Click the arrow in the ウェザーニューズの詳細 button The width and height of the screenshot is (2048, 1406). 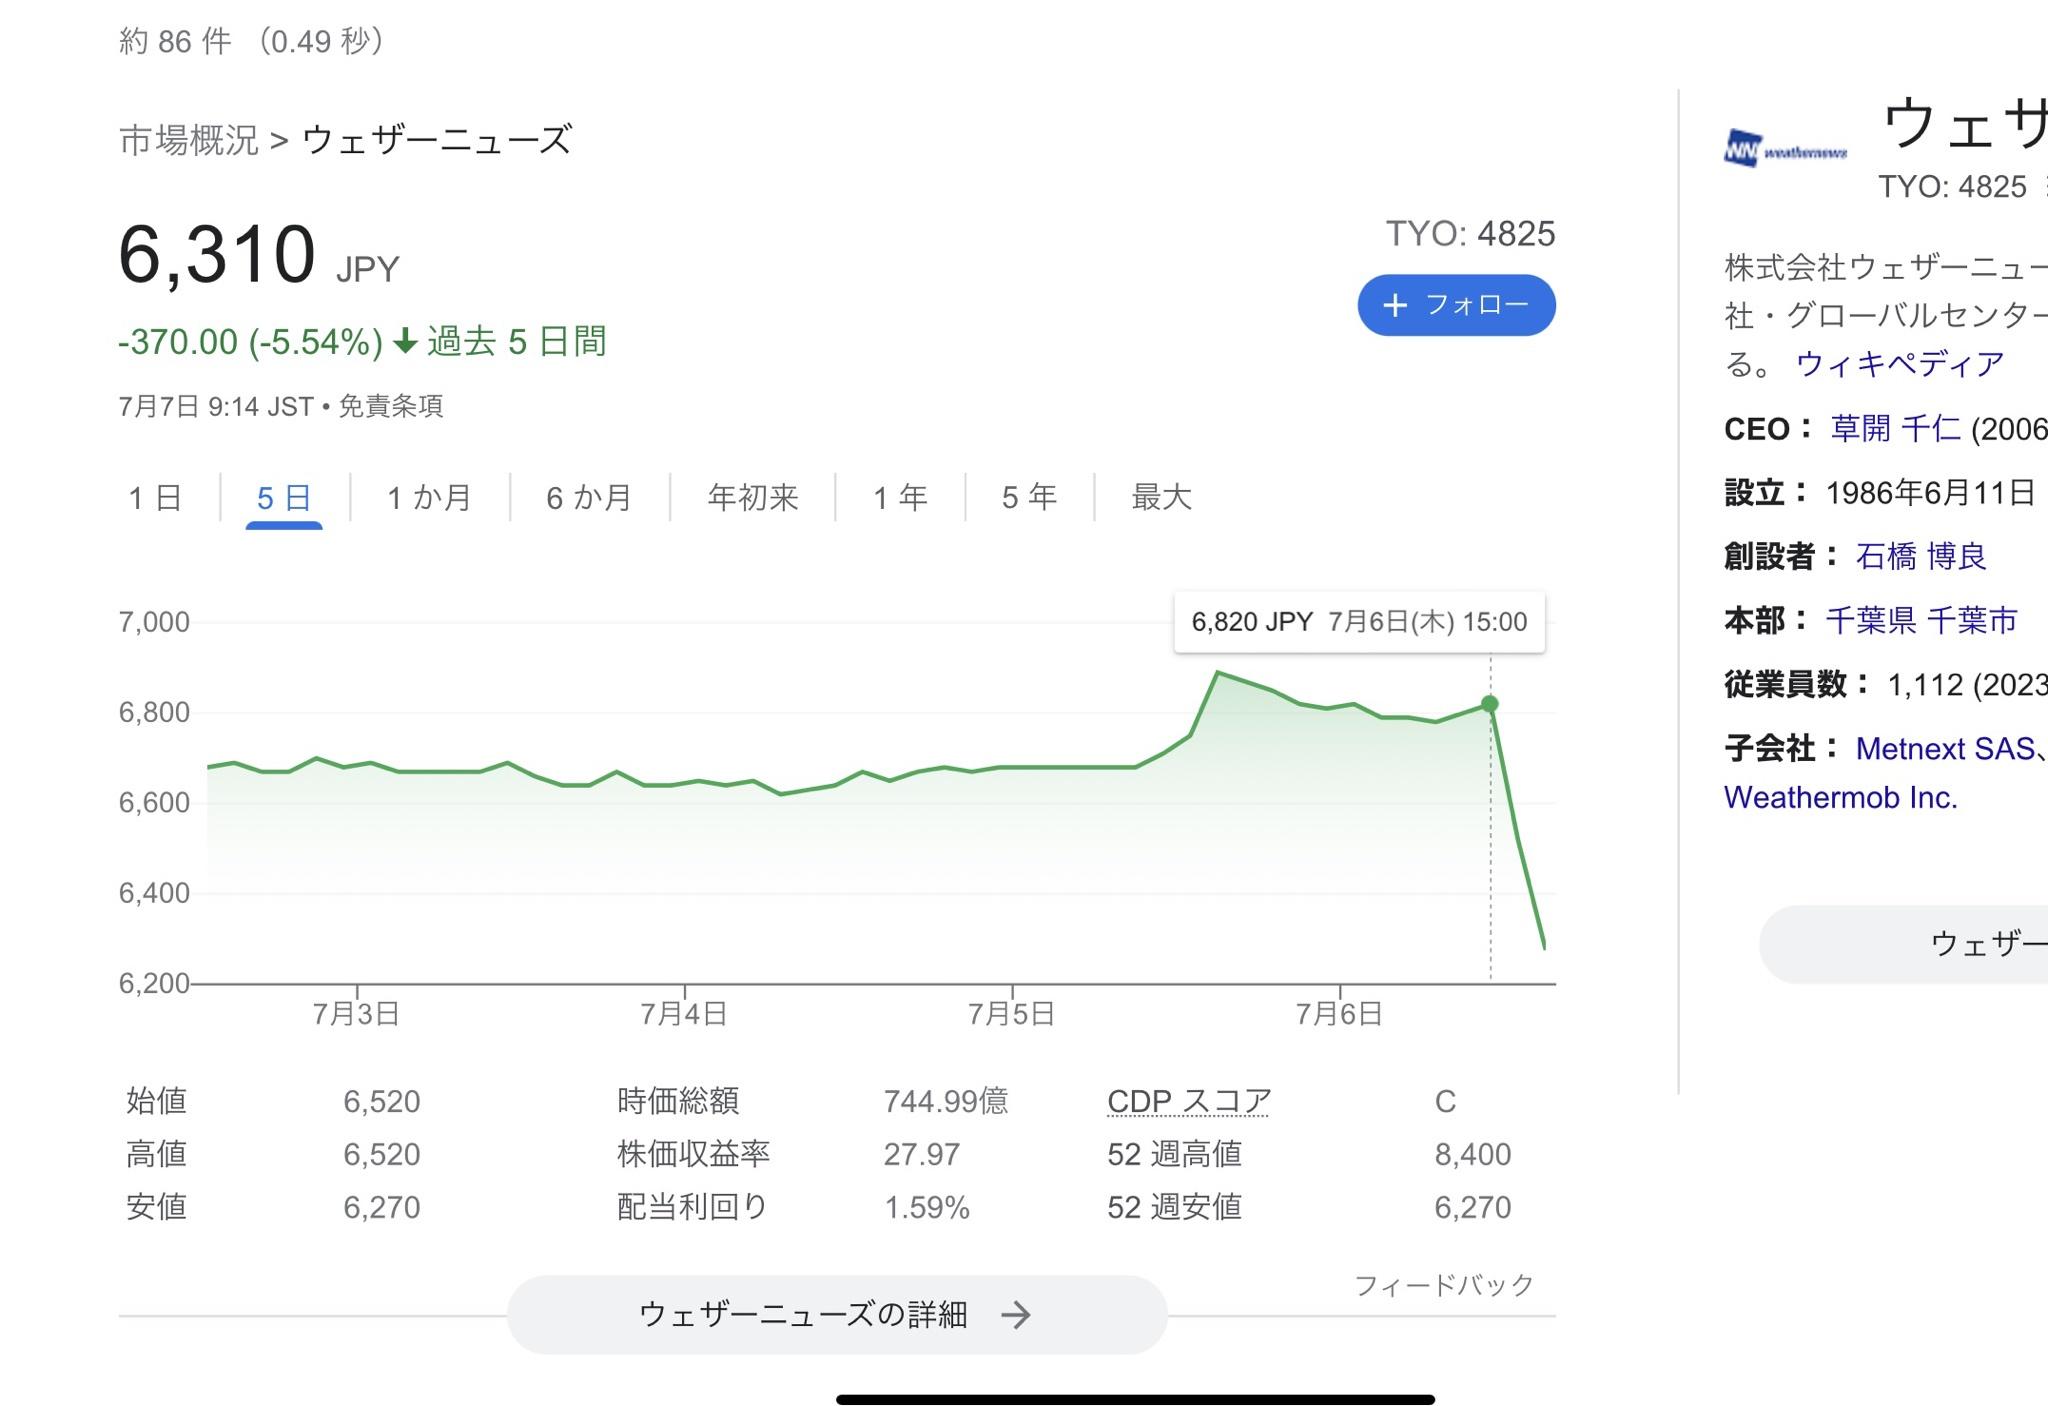point(1015,1315)
